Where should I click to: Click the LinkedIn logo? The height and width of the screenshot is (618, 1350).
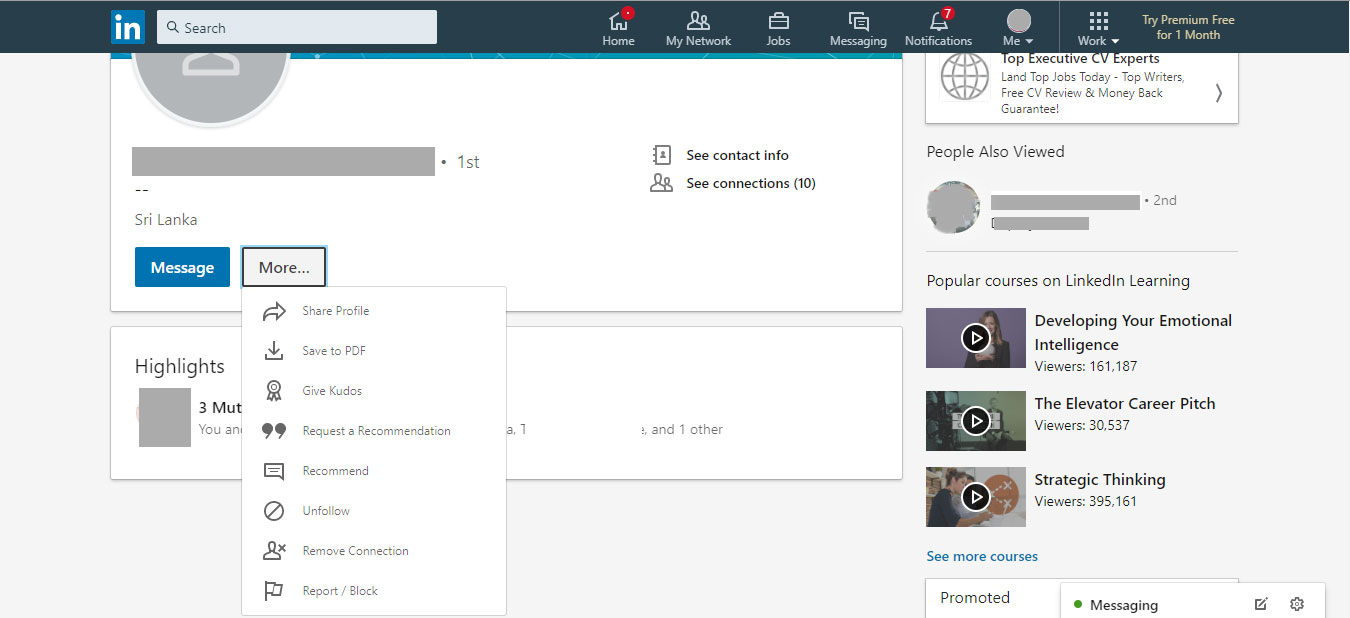[x=128, y=26]
